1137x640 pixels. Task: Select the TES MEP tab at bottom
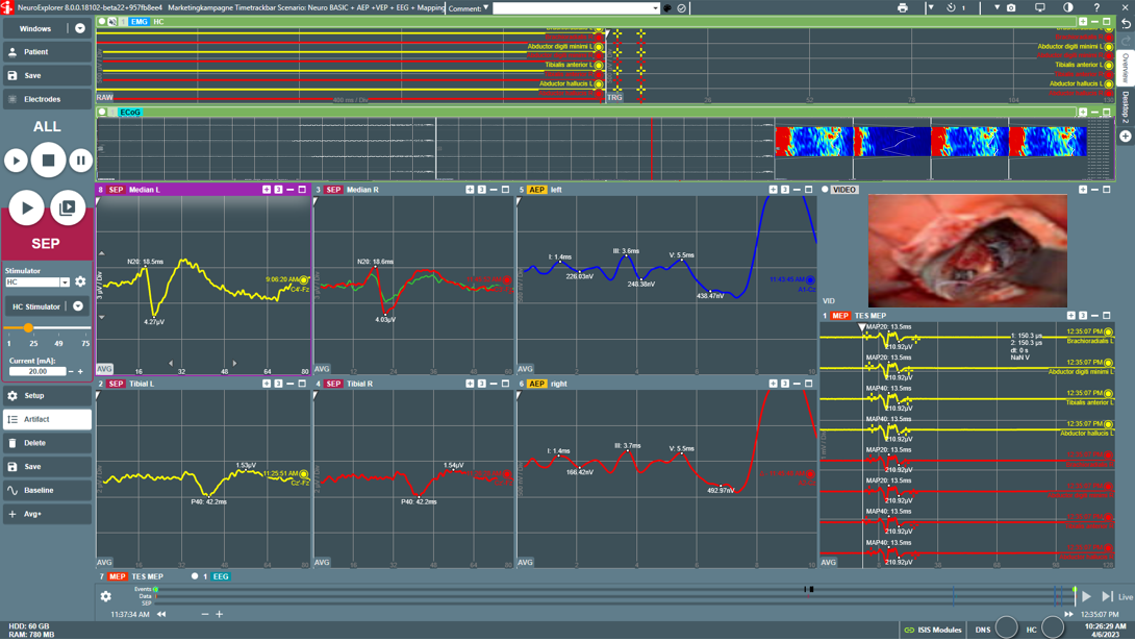click(136, 577)
